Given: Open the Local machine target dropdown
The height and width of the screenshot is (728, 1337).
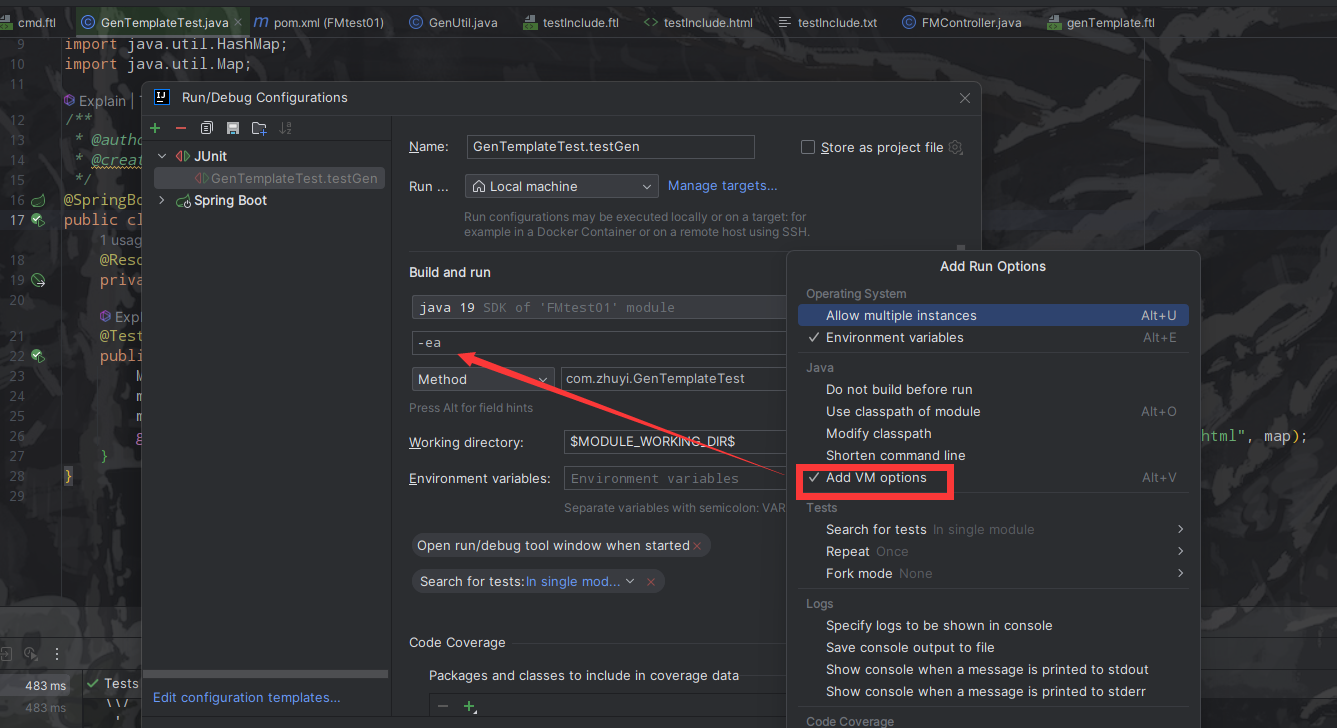Looking at the screenshot, I should [x=647, y=186].
